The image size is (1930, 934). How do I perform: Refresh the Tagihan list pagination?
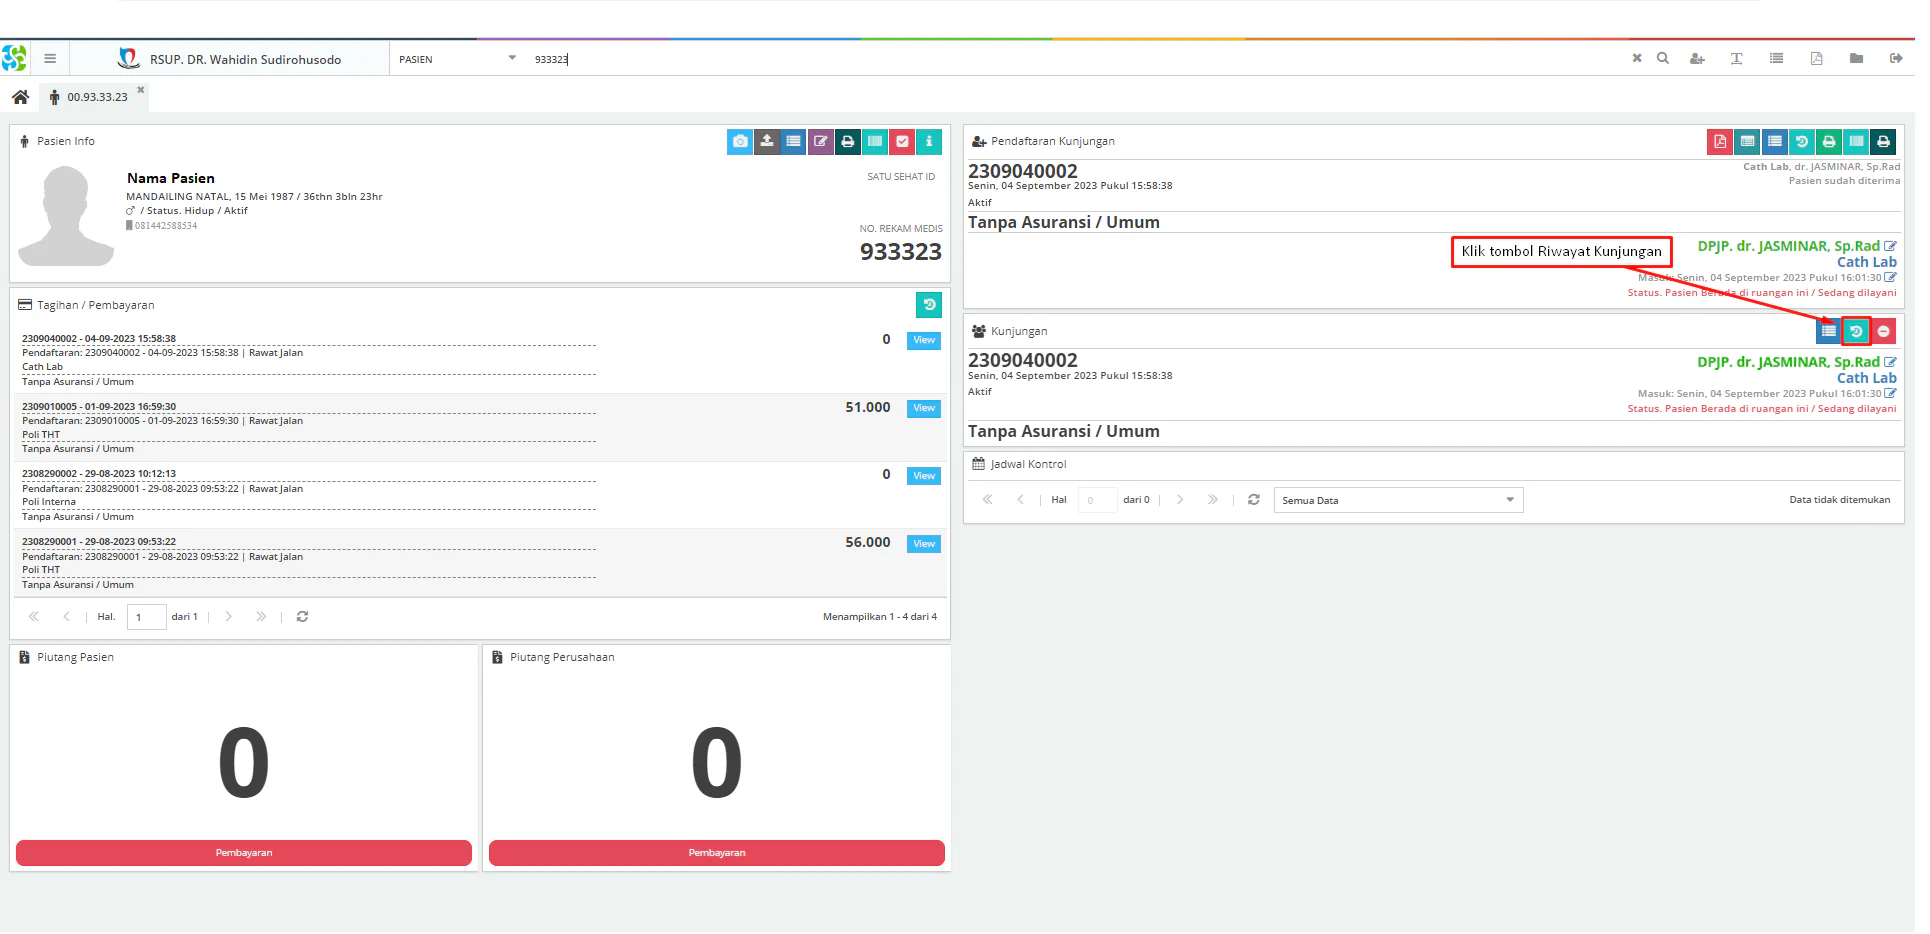tap(302, 617)
